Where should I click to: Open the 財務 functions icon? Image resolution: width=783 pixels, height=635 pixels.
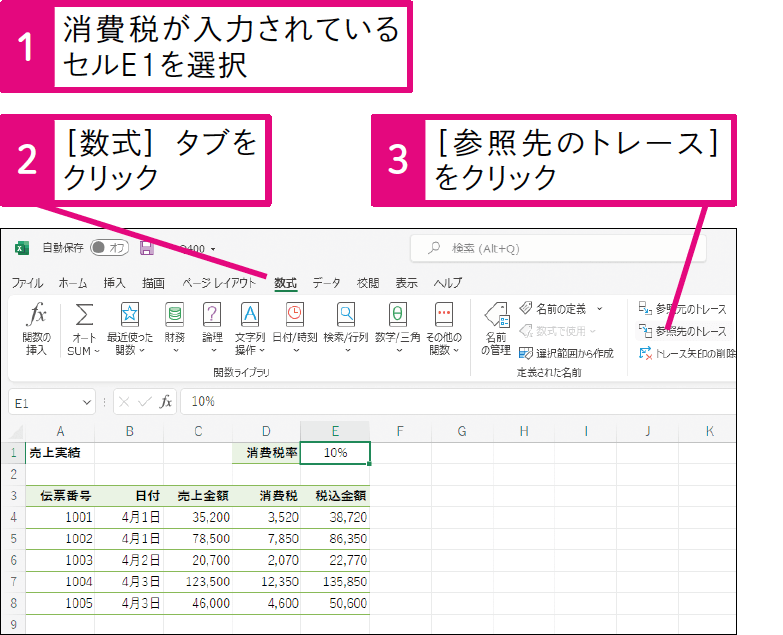[x=175, y=315]
